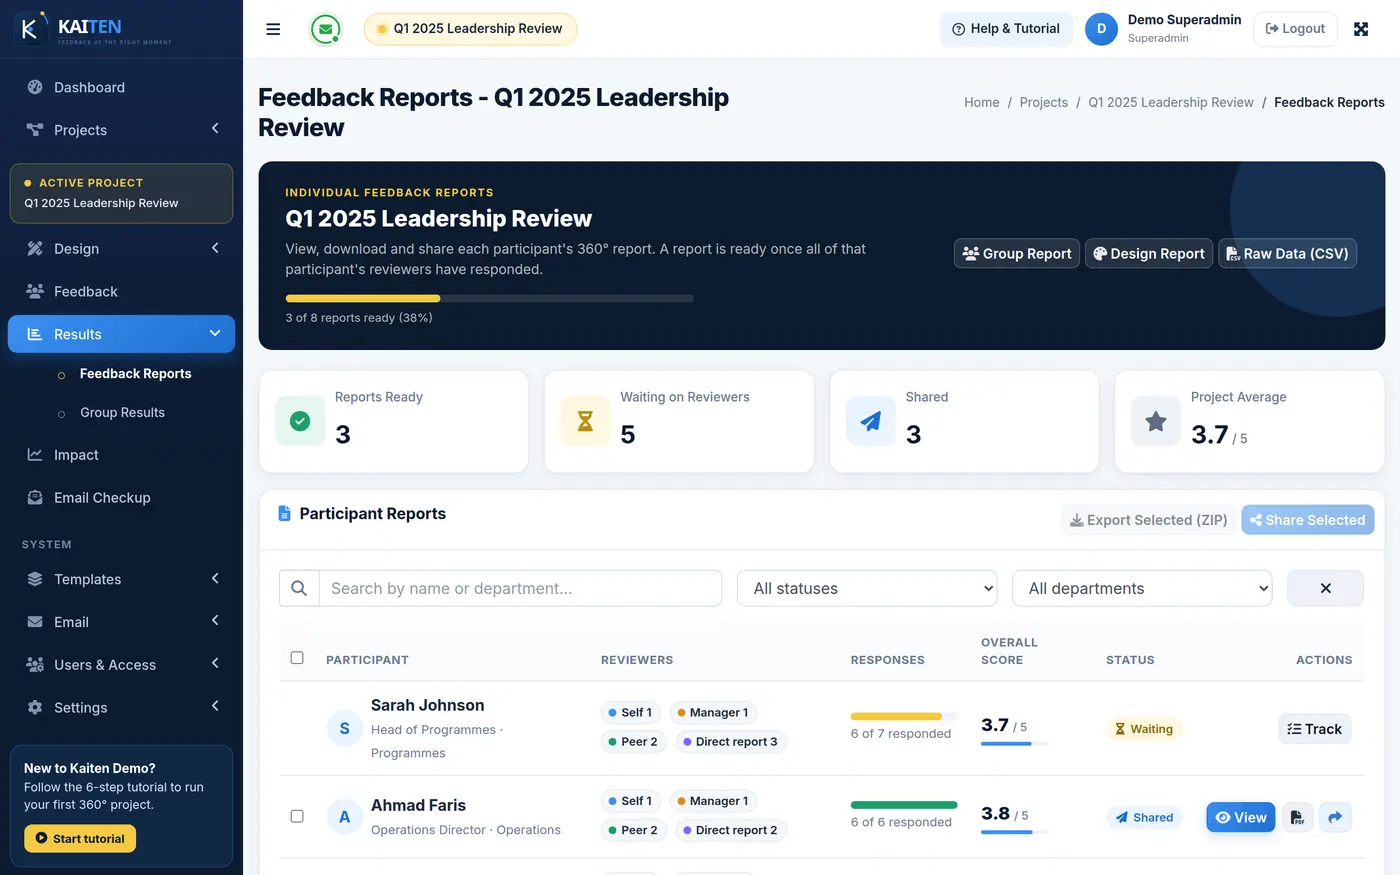This screenshot has height=875, width=1400.
Task: Click the Demo Superadmin avatar
Action: pyautogui.click(x=1101, y=29)
